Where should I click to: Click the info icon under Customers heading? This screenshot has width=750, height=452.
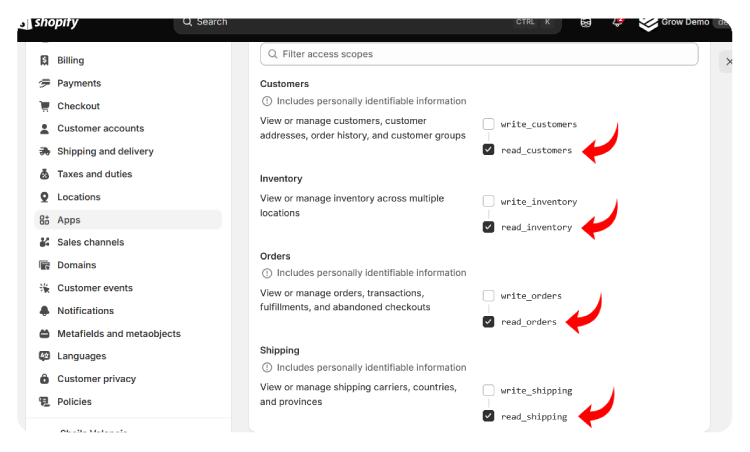point(267,101)
